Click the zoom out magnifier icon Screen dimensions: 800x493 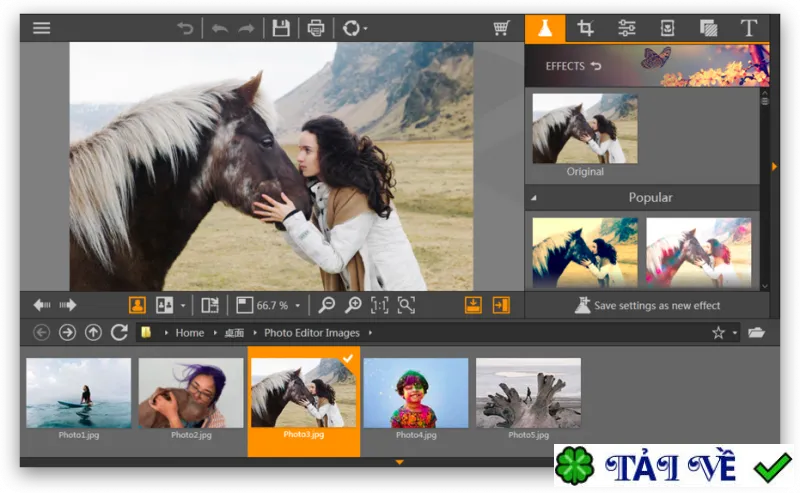(327, 305)
